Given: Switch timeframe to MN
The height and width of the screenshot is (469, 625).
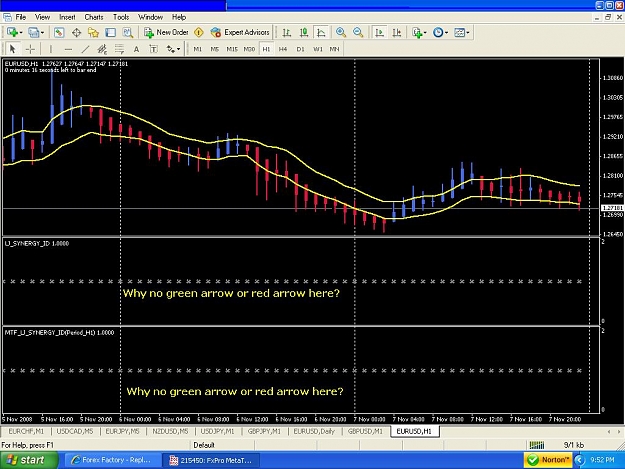Looking at the screenshot, I should 334,49.
